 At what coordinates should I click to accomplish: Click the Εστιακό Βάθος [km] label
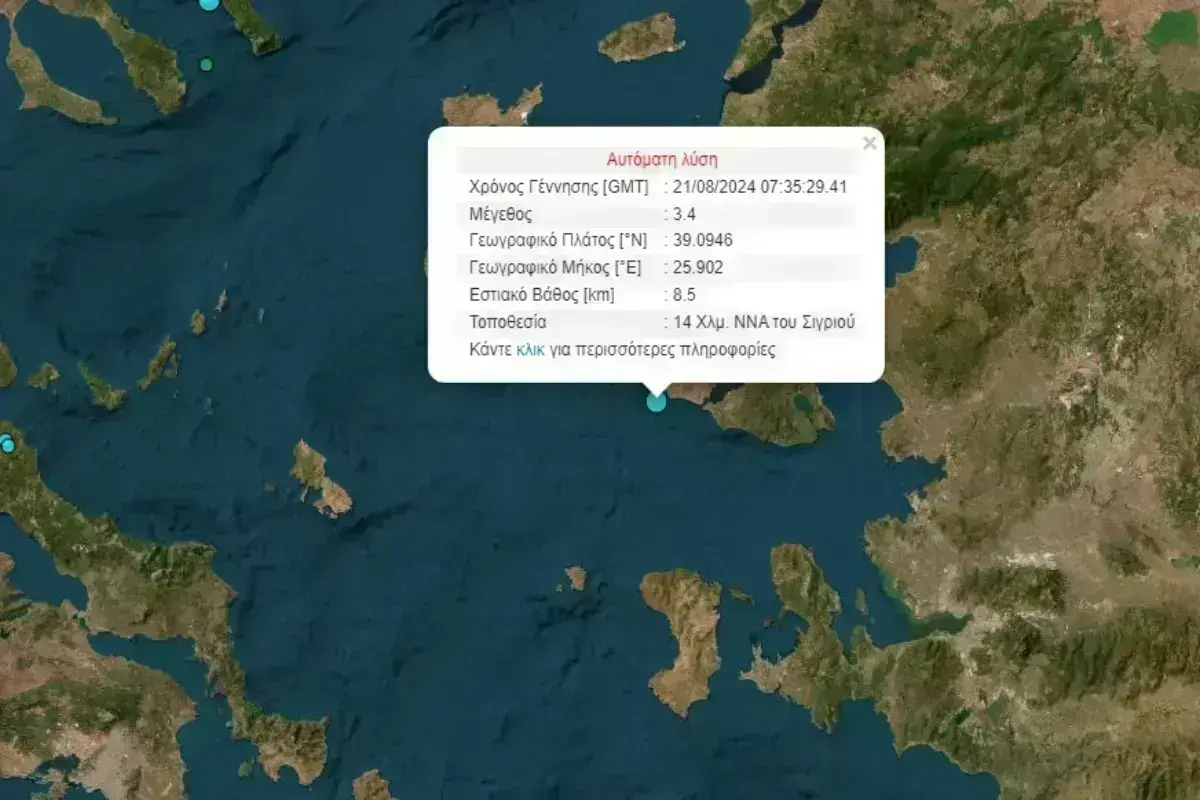click(x=541, y=295)
